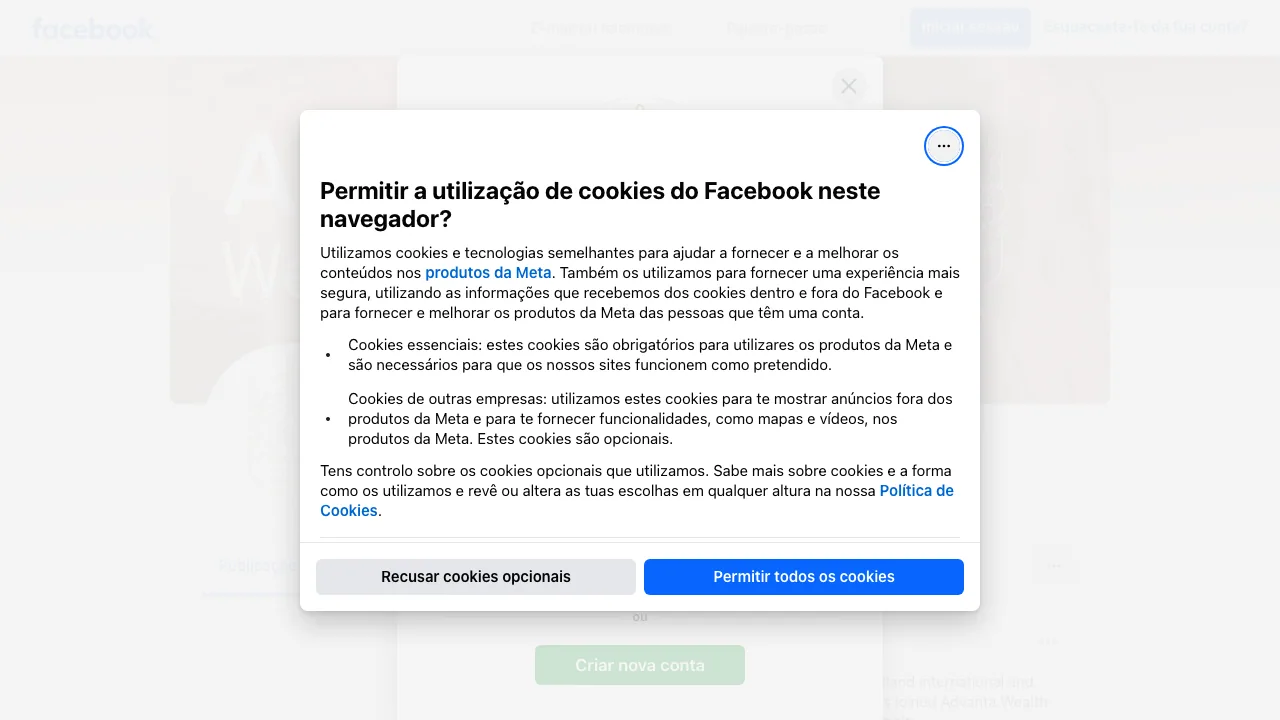Screen dimensions: 1280x720
Task: Click the "Cookies de outras empresas" bullet paragraph
Action: pos(650,419)
